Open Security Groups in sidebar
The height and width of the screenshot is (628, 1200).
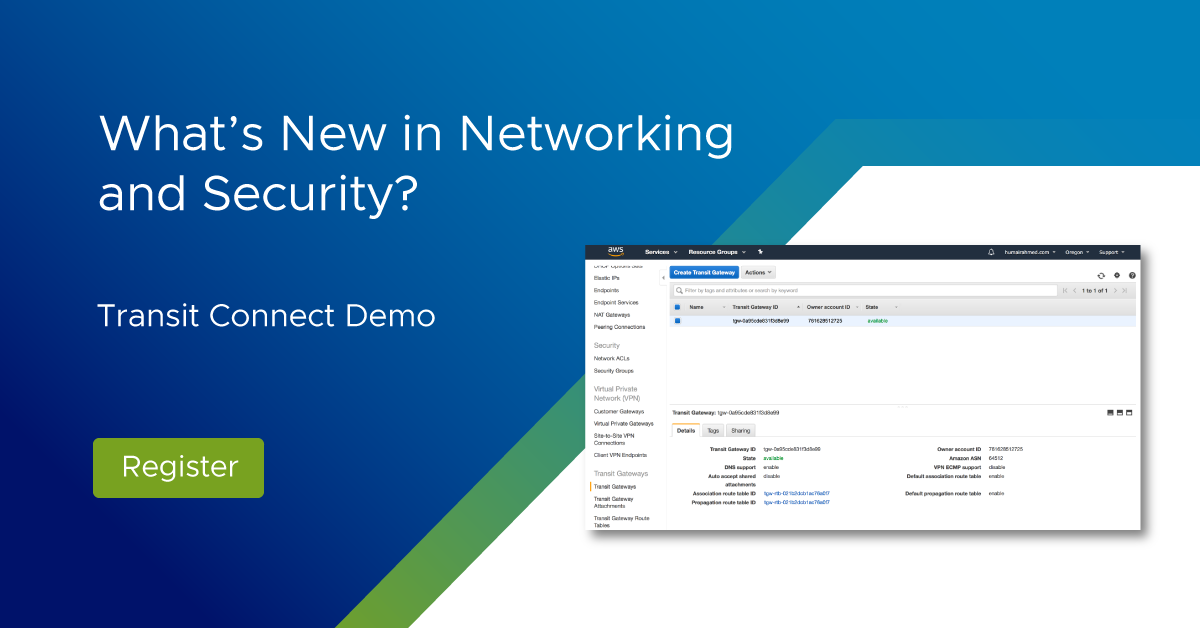tap(613, 371)
